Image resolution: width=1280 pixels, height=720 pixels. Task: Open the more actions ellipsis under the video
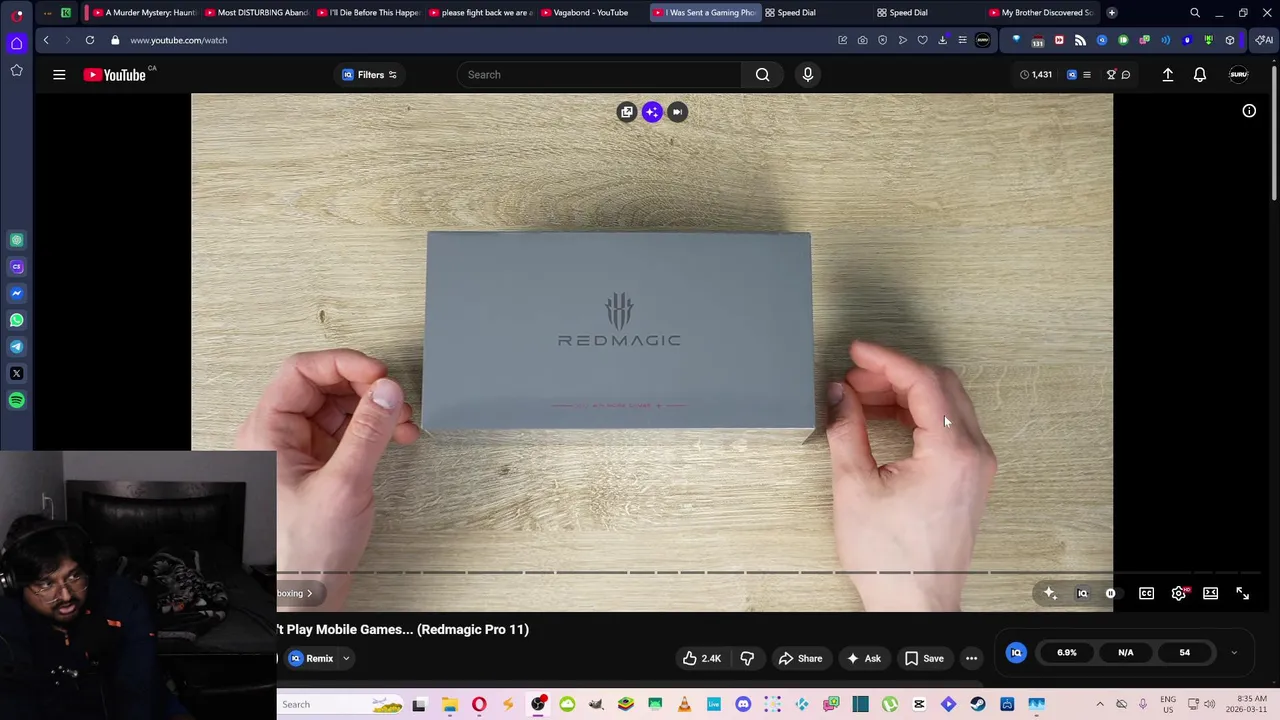971,658
